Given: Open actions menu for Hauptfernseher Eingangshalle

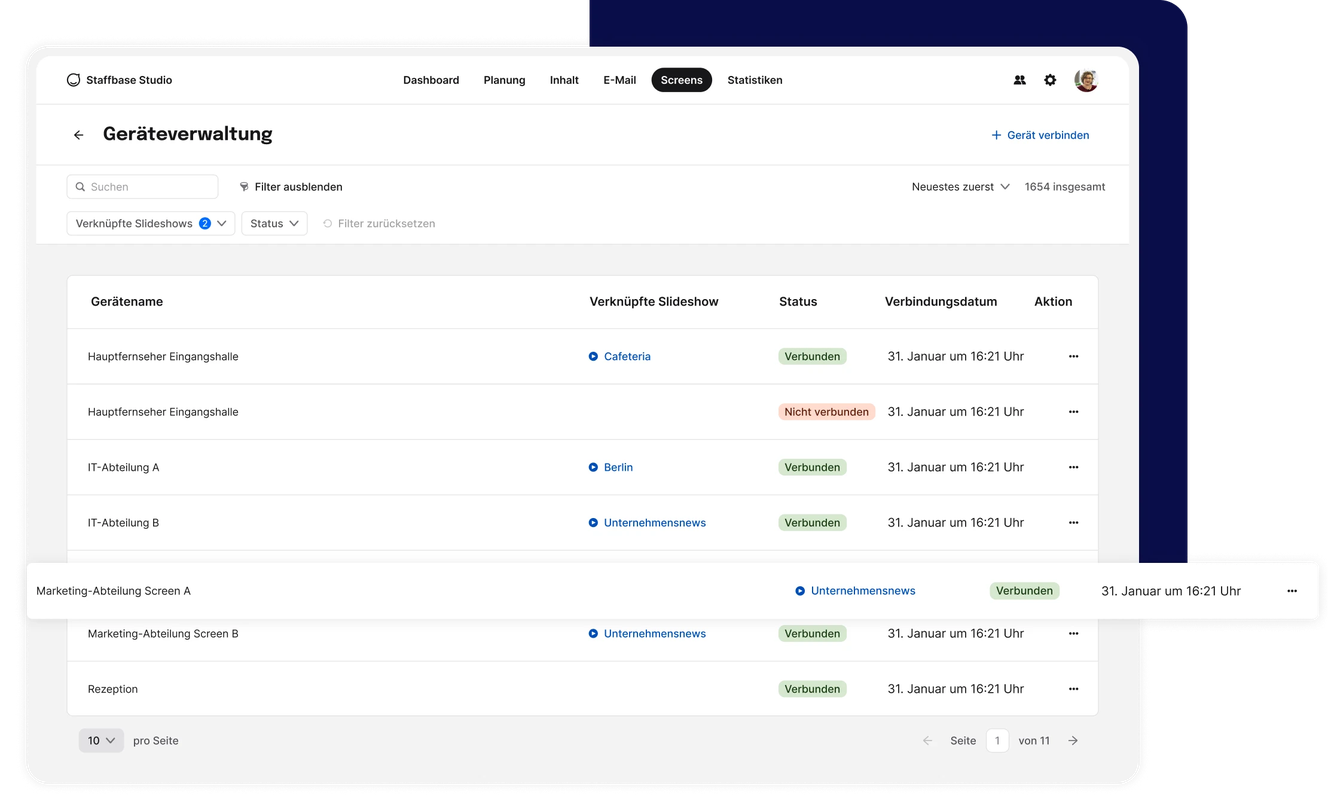Looking at the screenshot, I should pyautogui.click(x=1073, y=356).
